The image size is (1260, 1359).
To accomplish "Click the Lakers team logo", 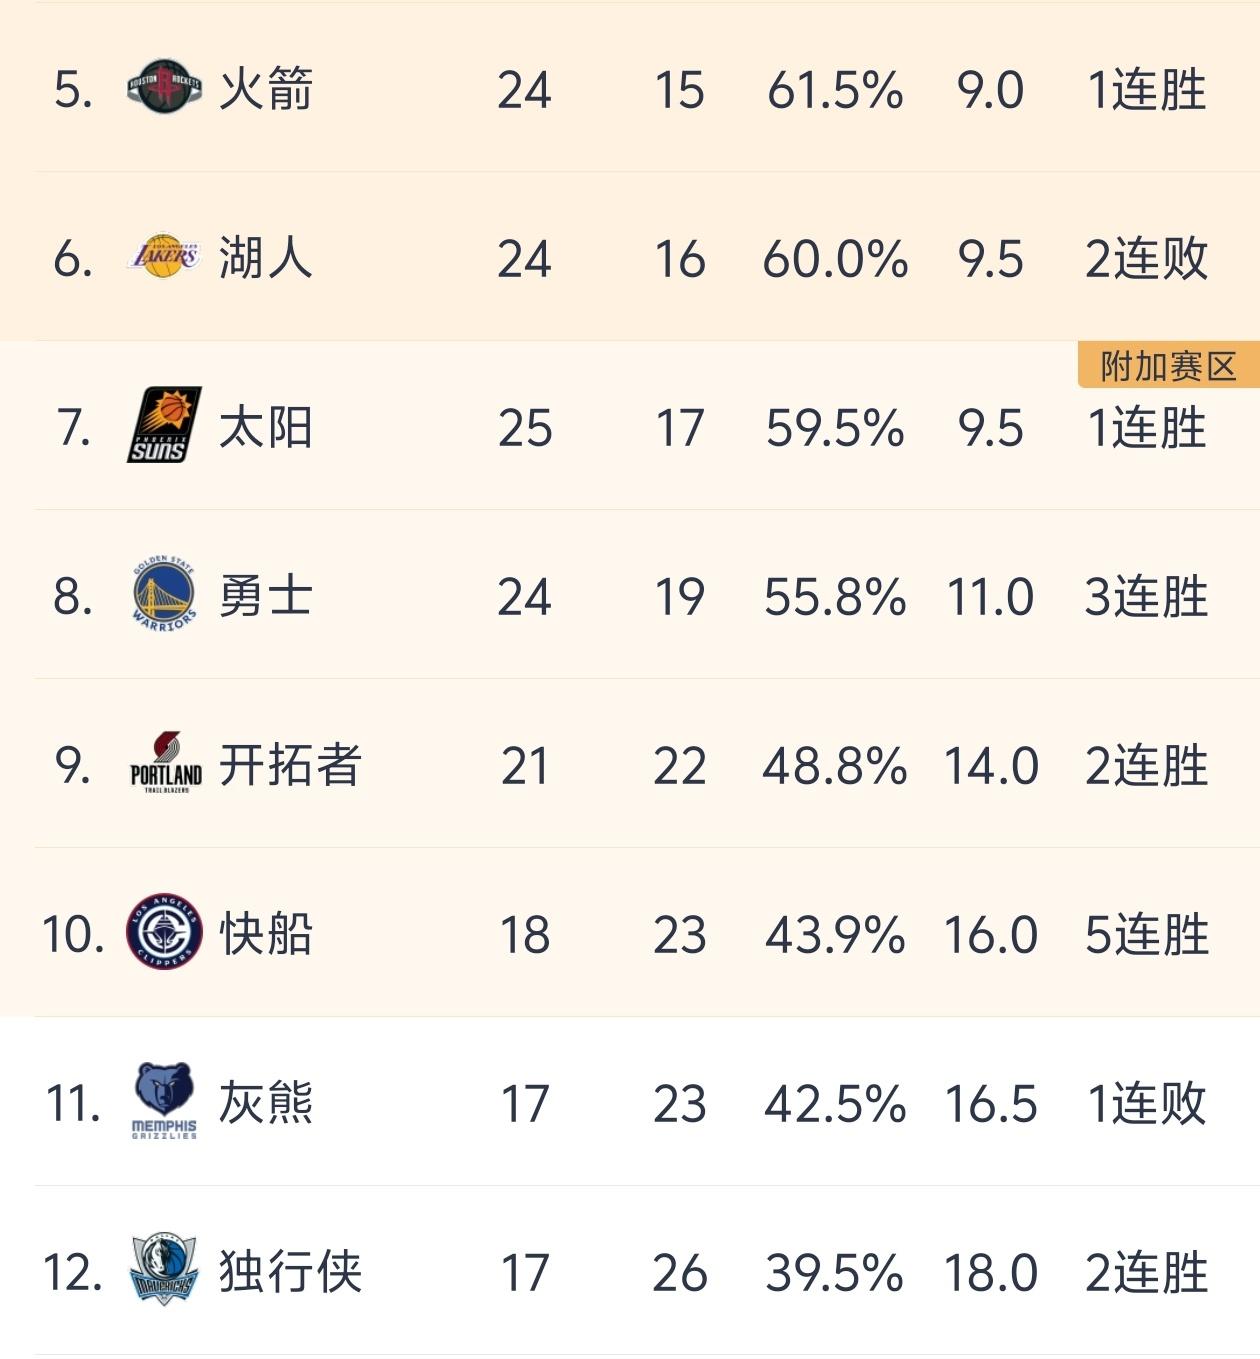I will (165, 258).
